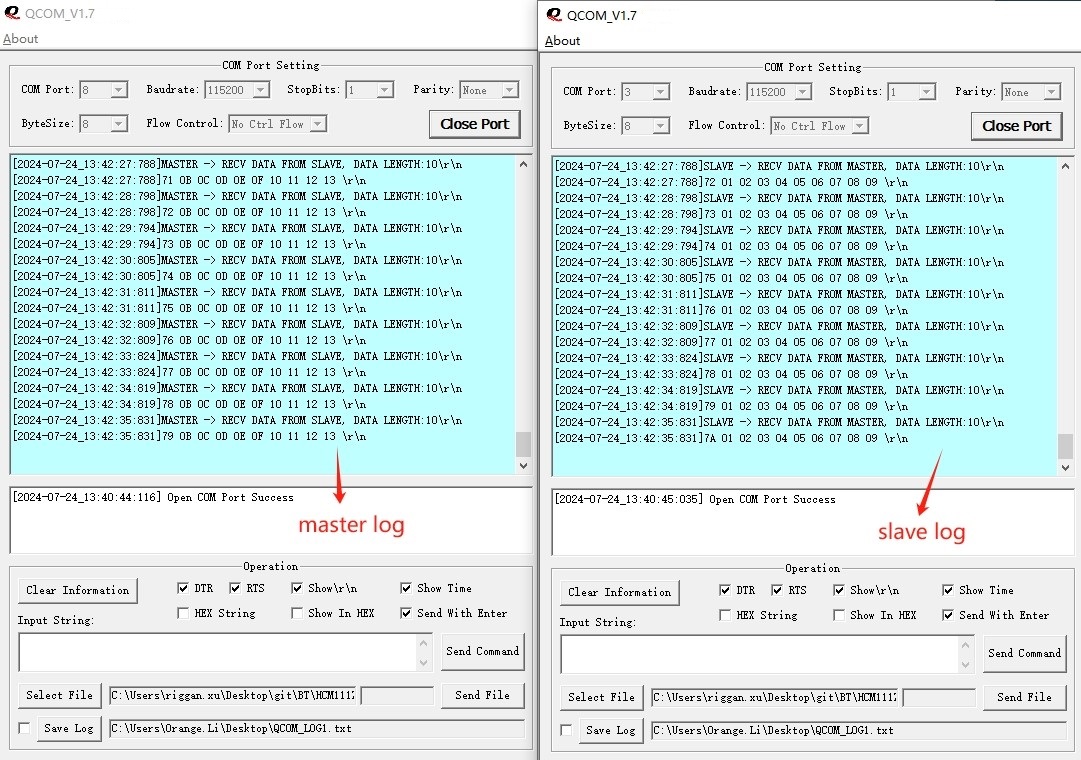Click Clear Information in the slave window

(x=619, y=592)
